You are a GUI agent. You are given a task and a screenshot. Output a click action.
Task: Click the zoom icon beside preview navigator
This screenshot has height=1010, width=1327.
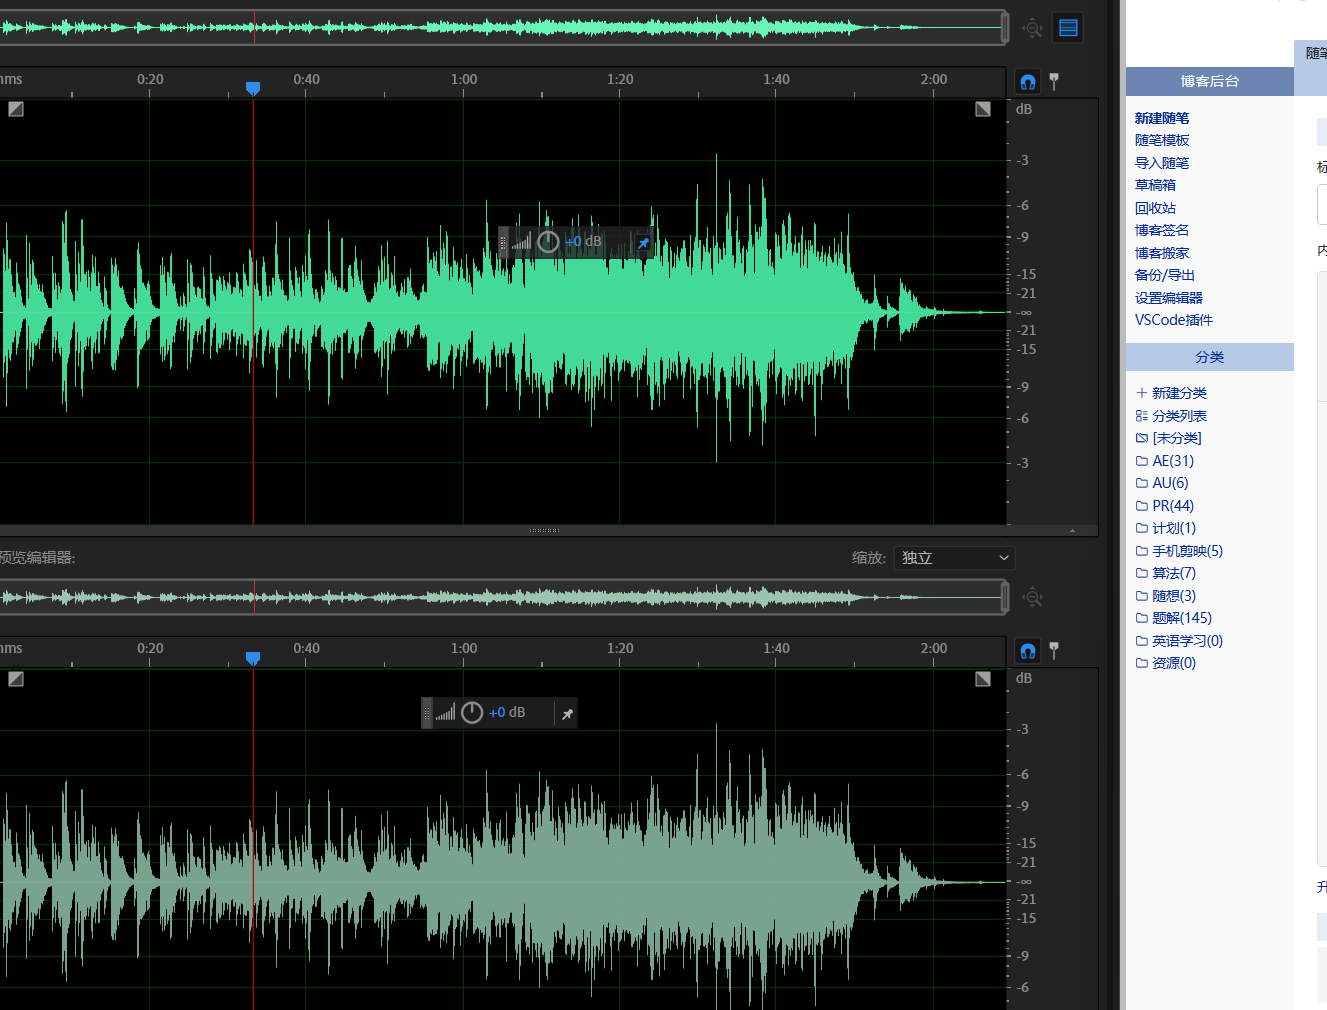tap(1033, 598)
